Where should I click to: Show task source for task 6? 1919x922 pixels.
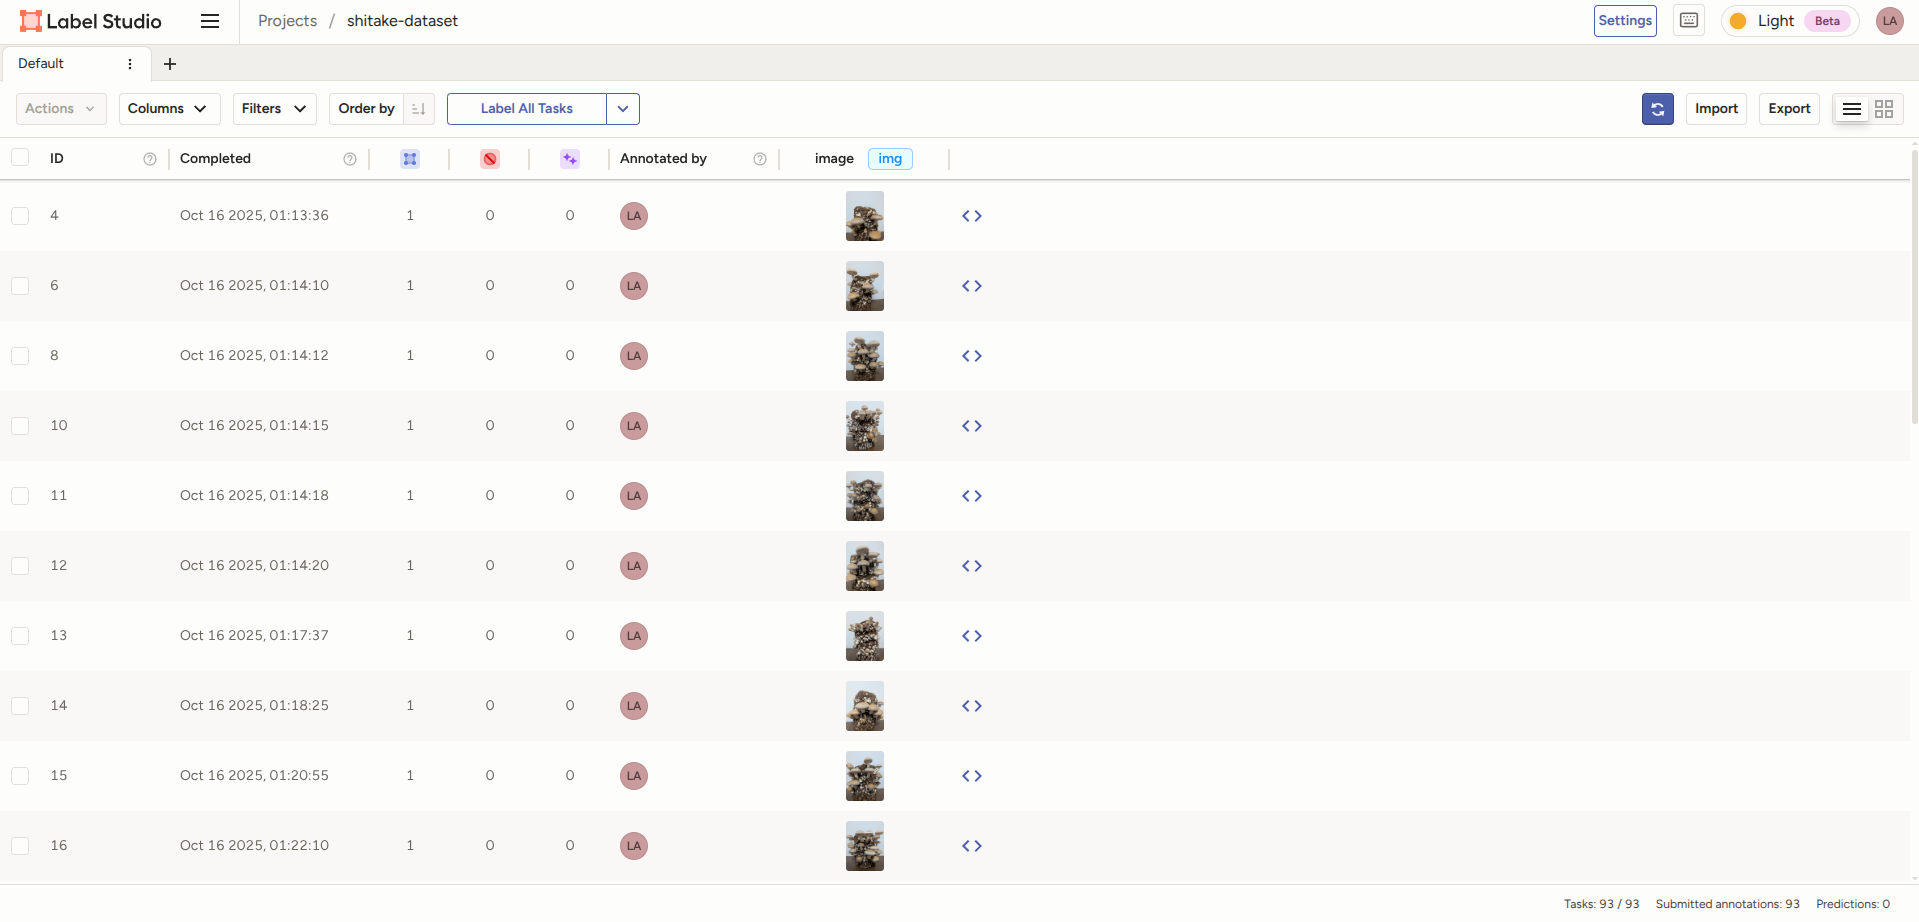[x=972, y=286]
